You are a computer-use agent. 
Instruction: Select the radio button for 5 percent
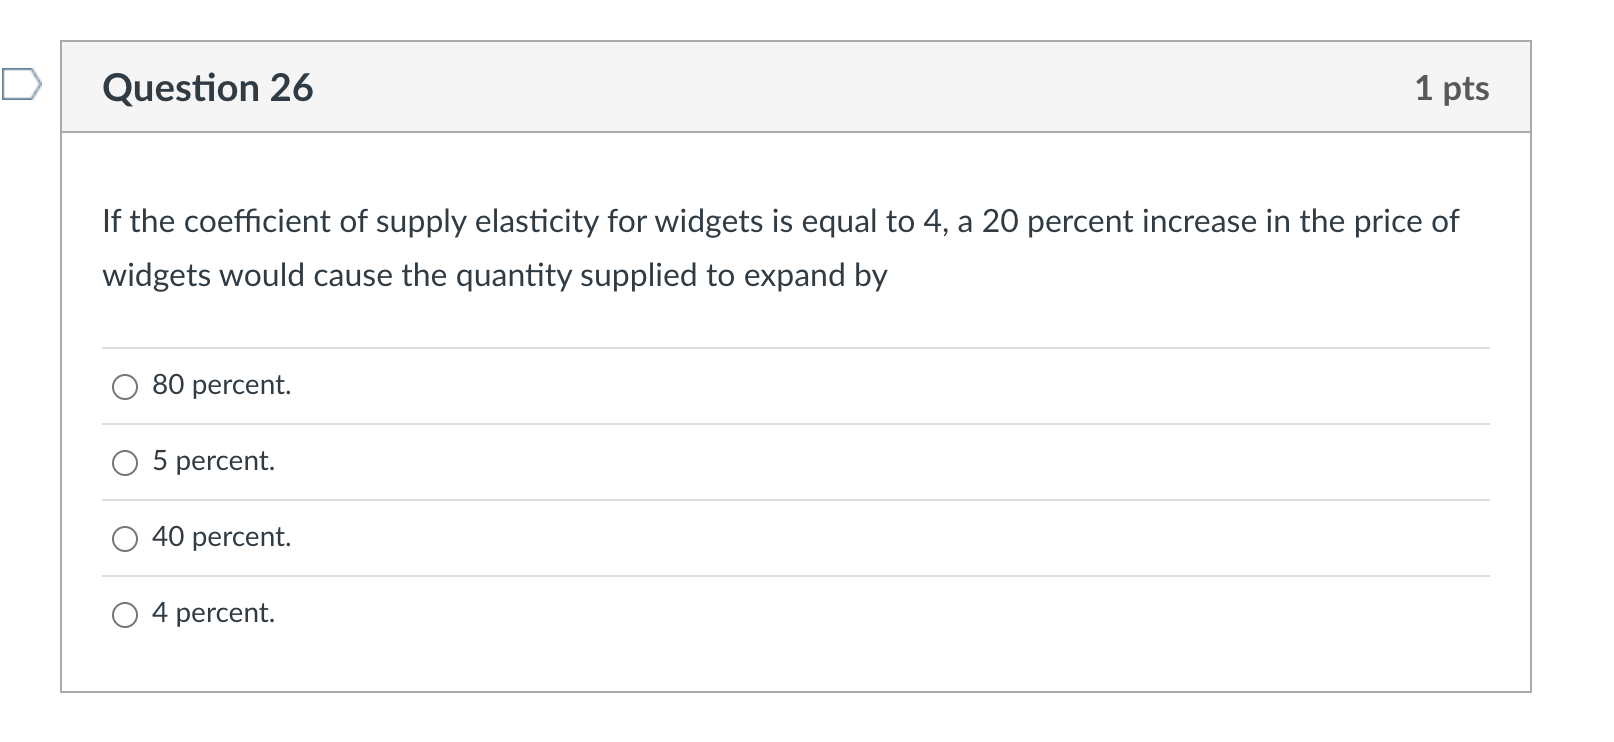coord(124,462)
